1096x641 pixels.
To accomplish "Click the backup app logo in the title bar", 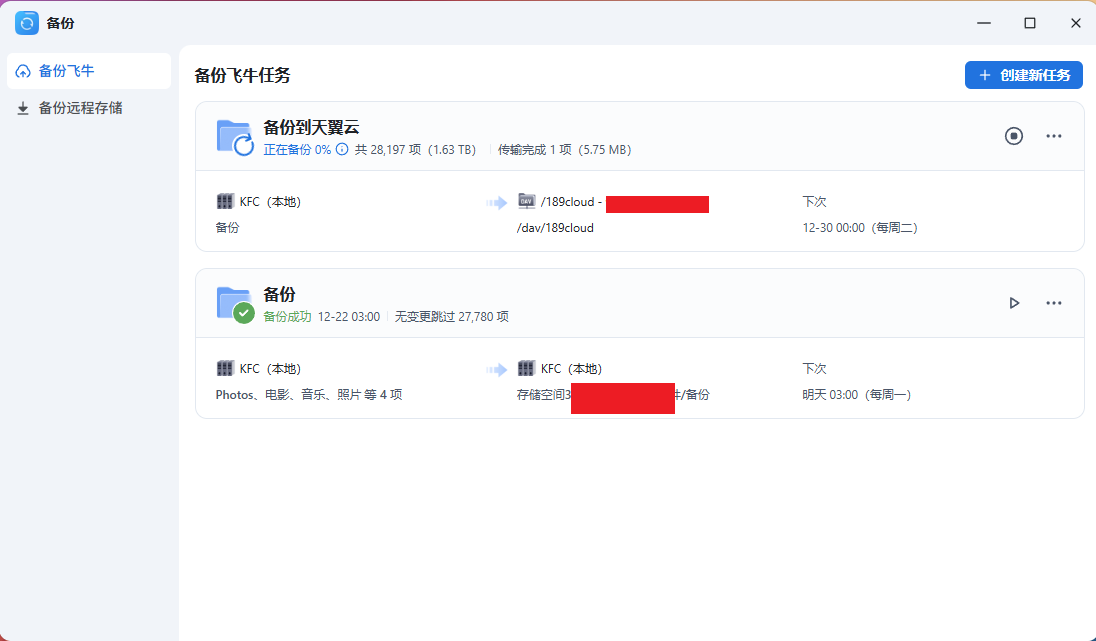I will click(x=27, y=22).
